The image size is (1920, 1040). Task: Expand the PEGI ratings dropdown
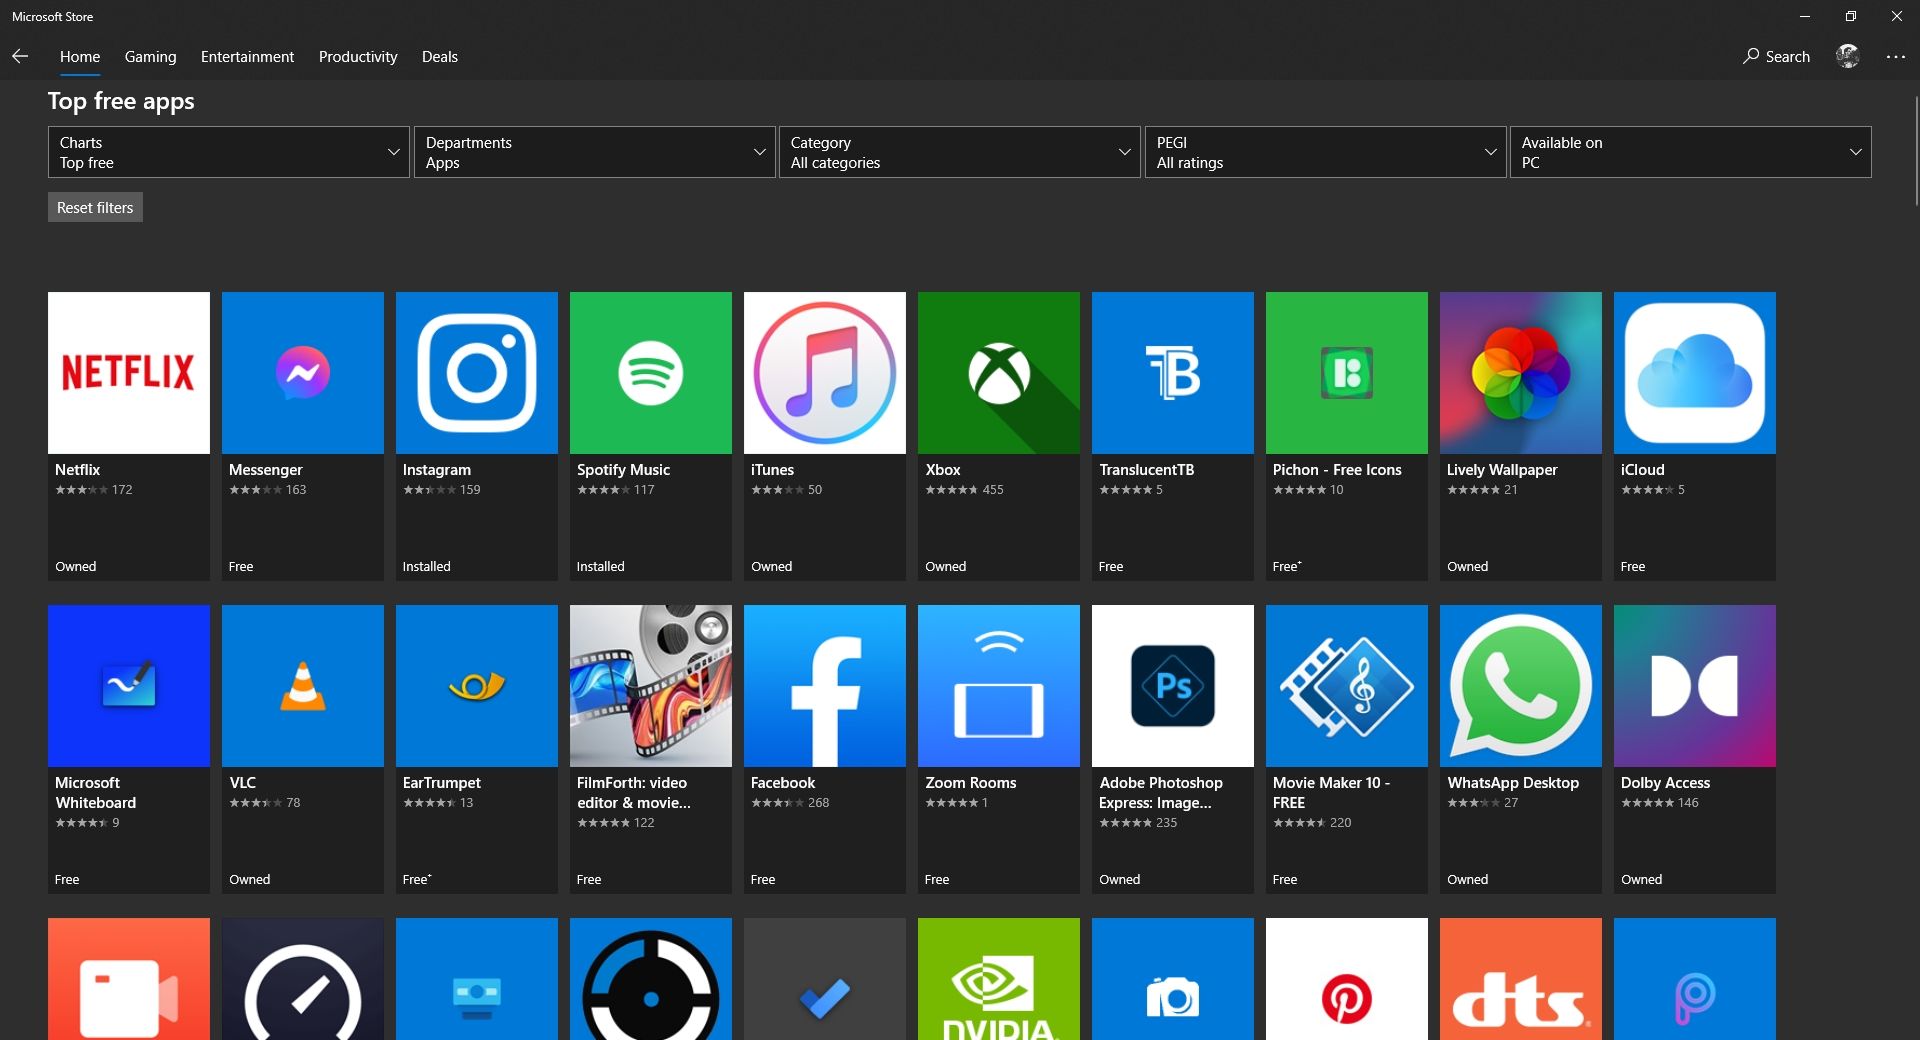(1325, 152)
